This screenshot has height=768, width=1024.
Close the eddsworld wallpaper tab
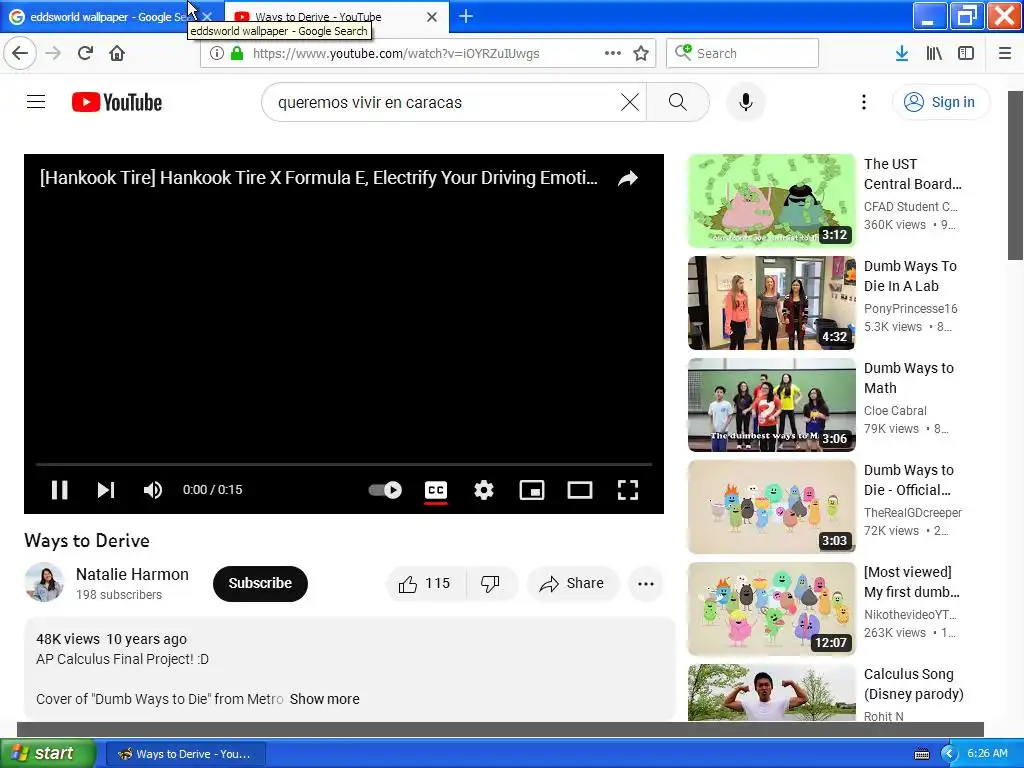click(x=208, y=16)
